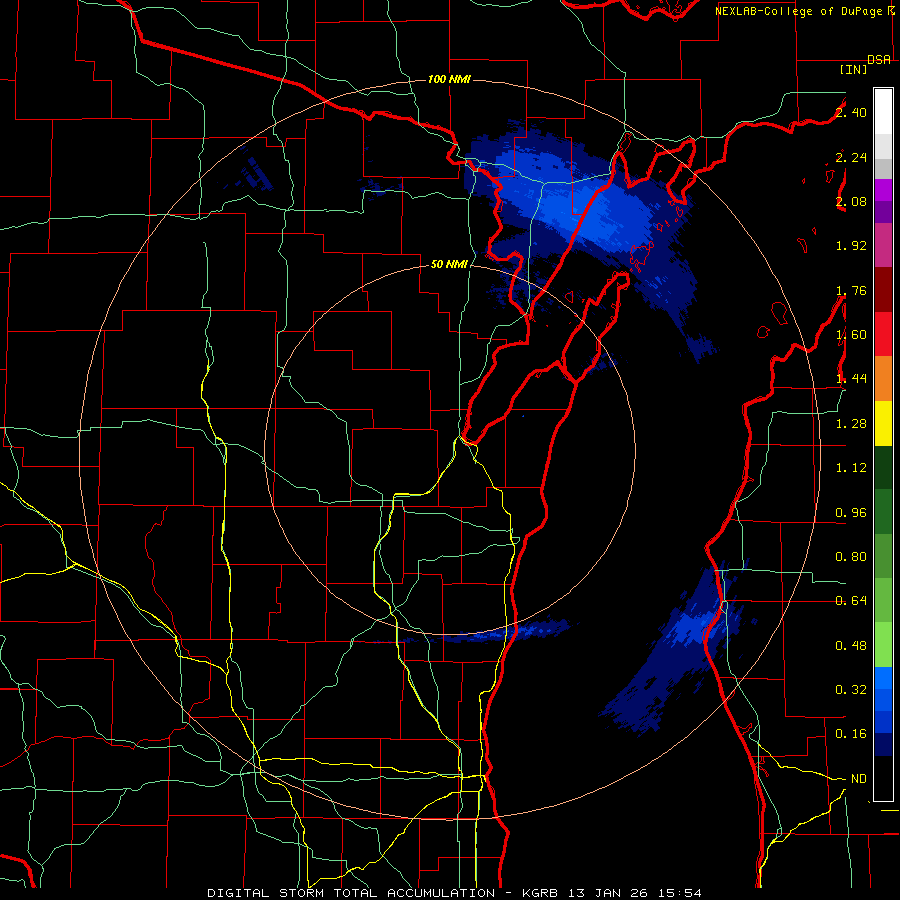900x900 pixels.
Task: Pick the dark red legend swatch
Action: (883, 290)
